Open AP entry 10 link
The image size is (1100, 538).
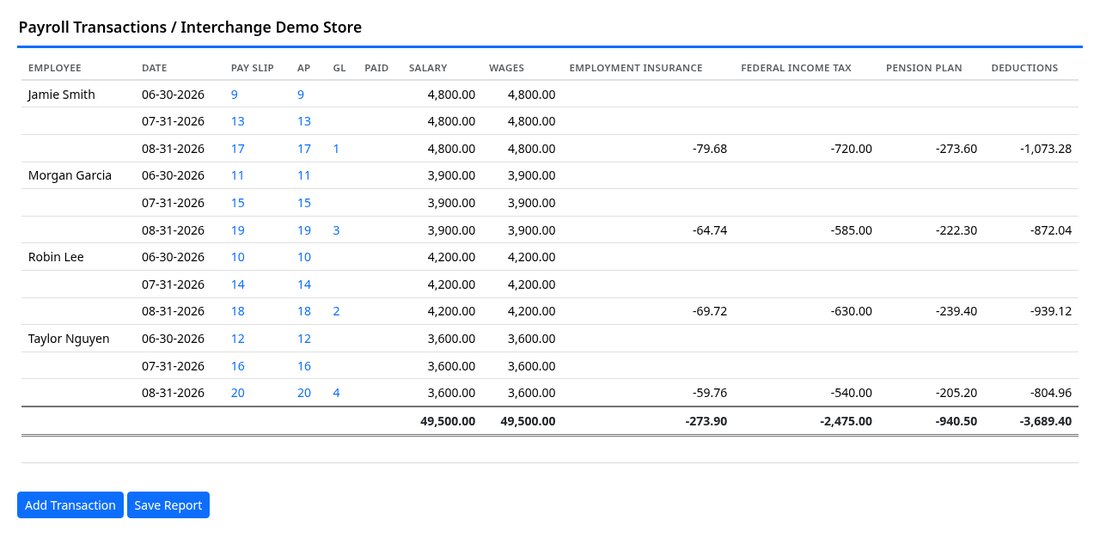tap(304, 257)
